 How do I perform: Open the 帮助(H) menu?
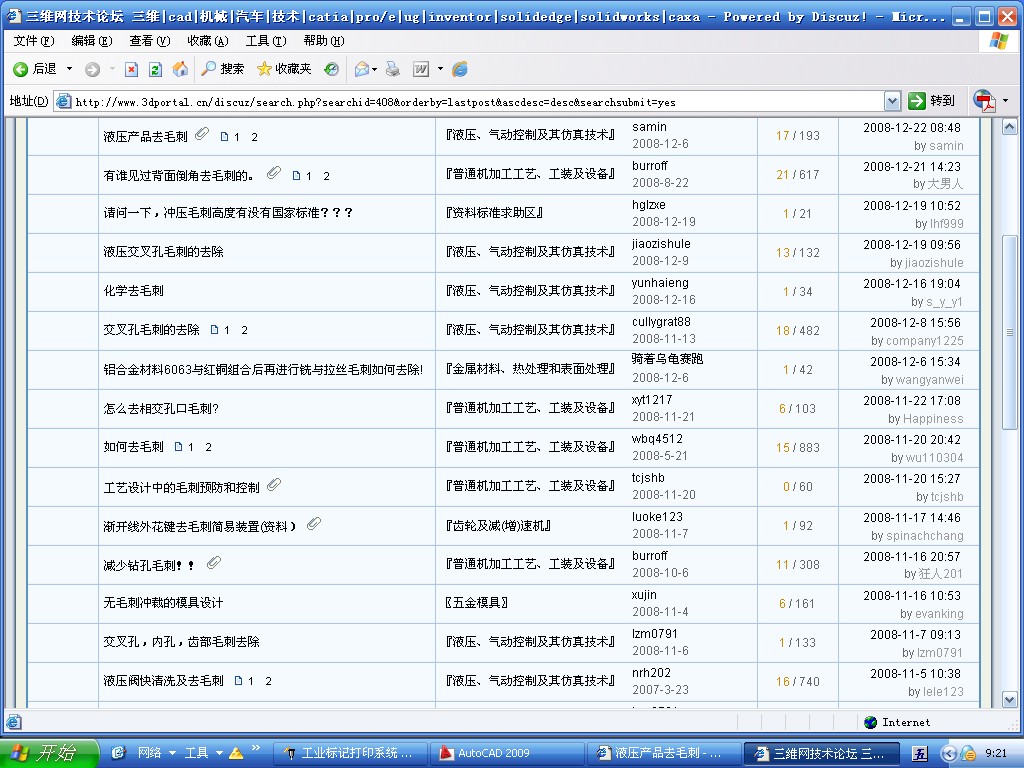click(x=324, y=41)
